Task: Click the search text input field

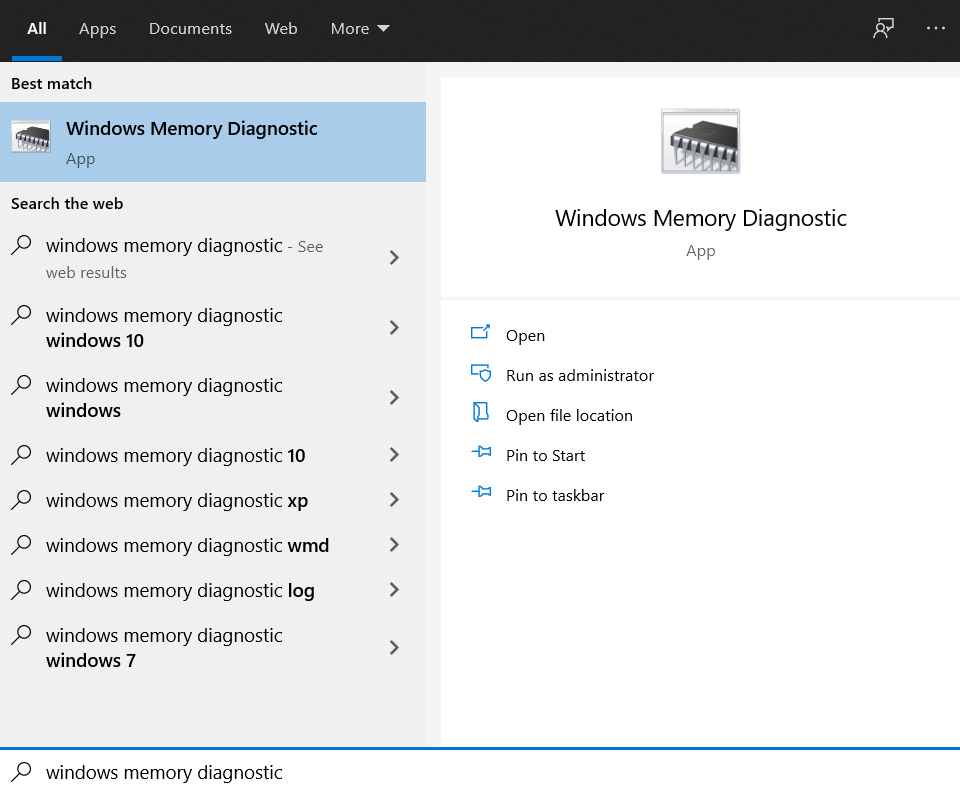Action: [480, 772]
